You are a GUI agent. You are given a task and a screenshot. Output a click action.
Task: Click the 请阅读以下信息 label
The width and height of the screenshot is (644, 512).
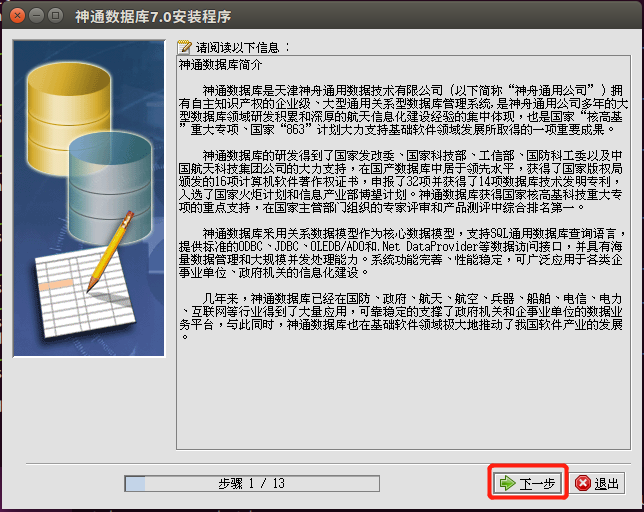(242, 48)
